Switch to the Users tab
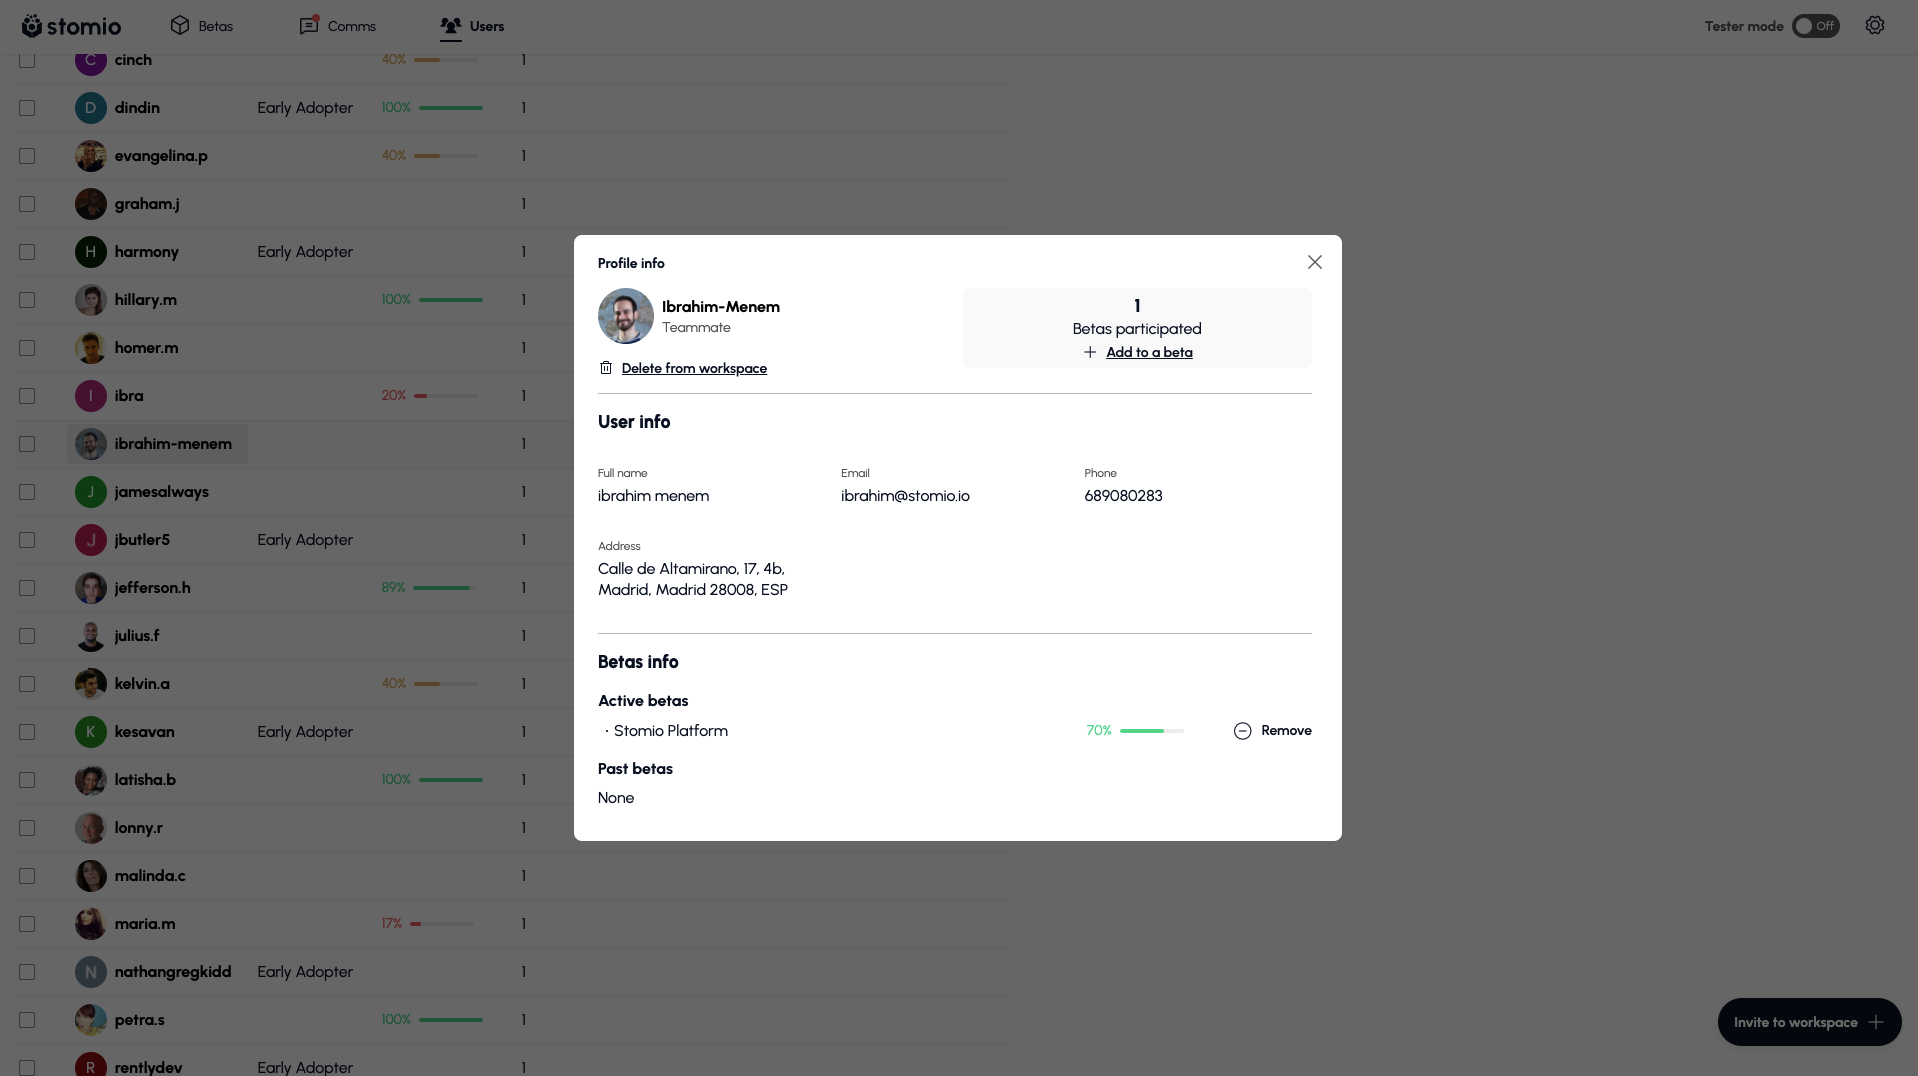This screenshot has height=1076, width=1918. (x=472, y=26)
